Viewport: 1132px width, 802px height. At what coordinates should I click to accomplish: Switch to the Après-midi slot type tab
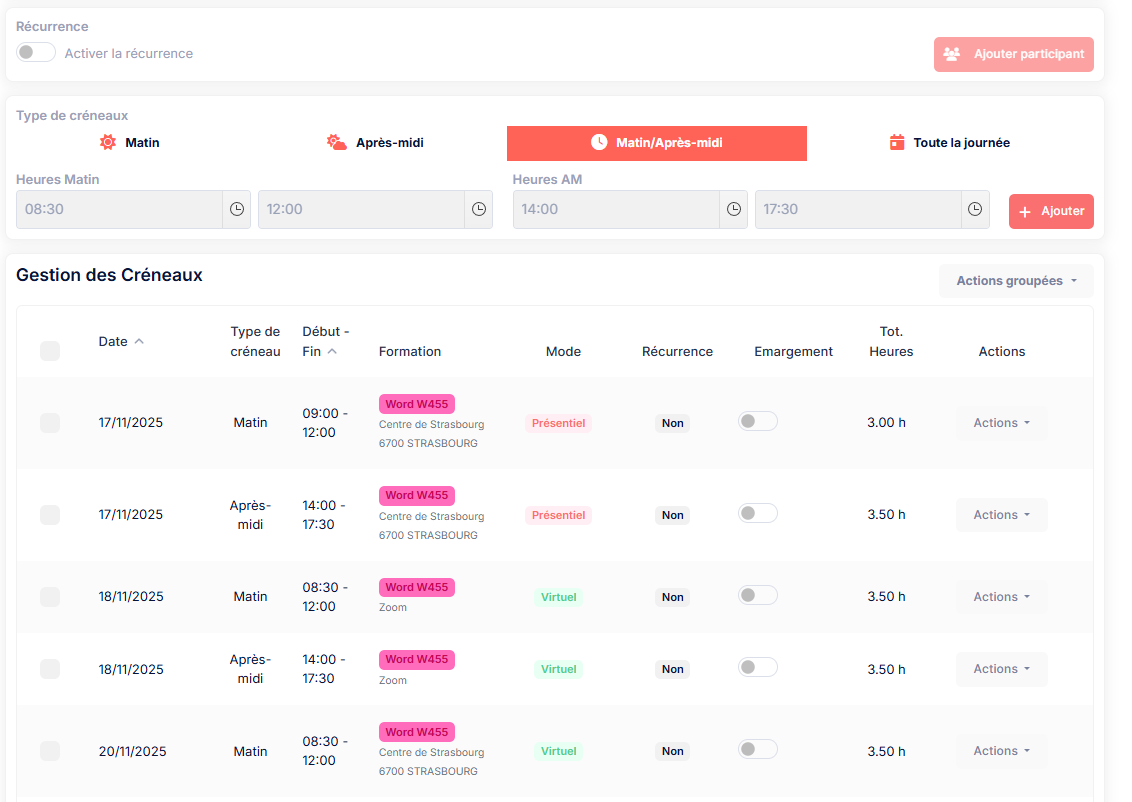tap(375, 143)
